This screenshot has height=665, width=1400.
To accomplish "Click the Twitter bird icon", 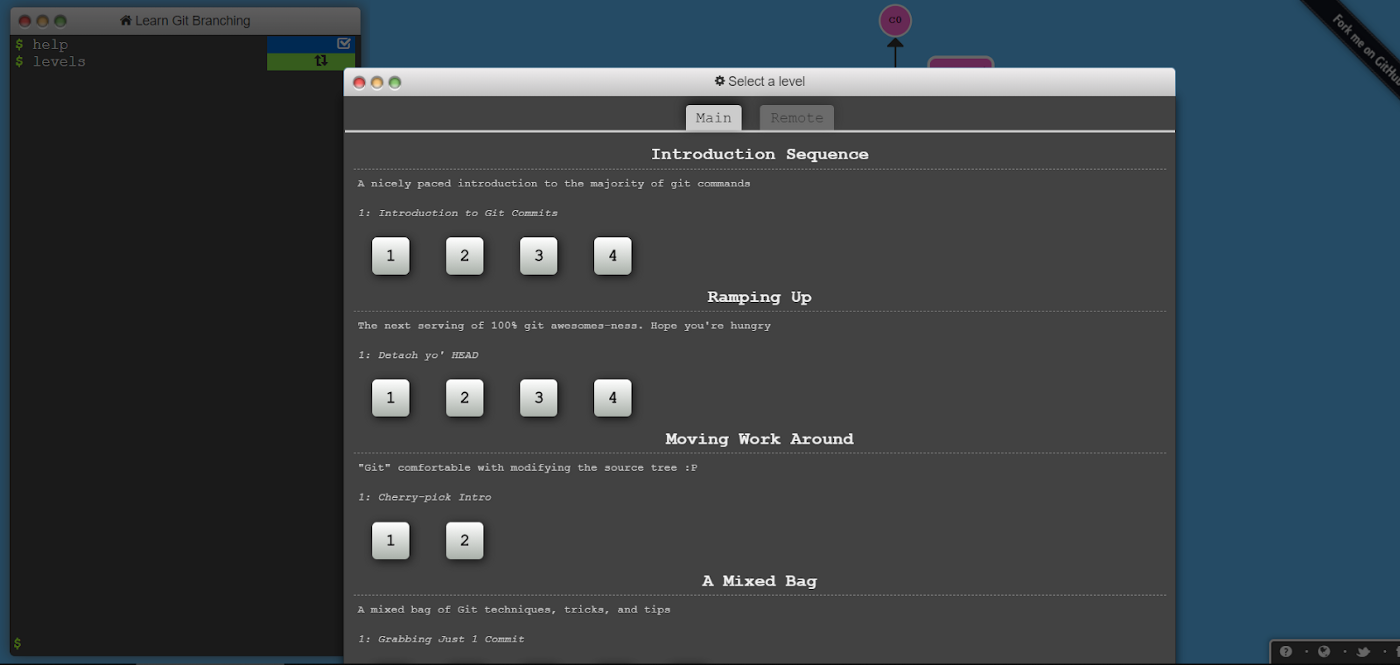I will click(1362, 652).
